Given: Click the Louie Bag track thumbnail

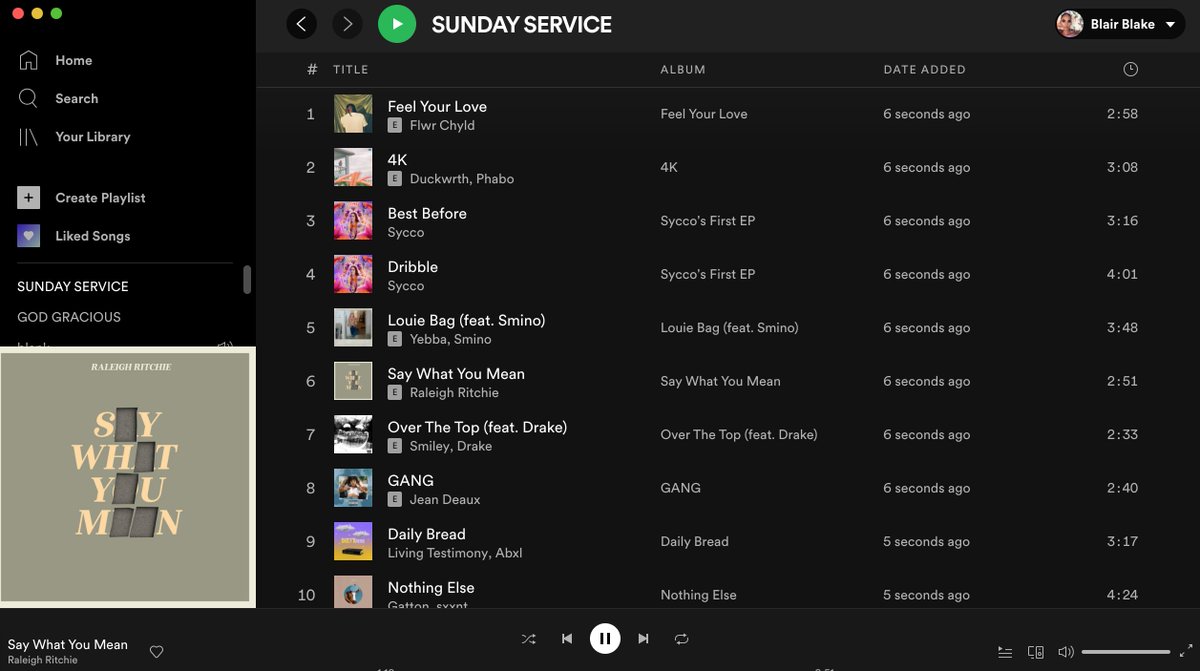Looking at the screenshot, I should click(x=353, y=328).
